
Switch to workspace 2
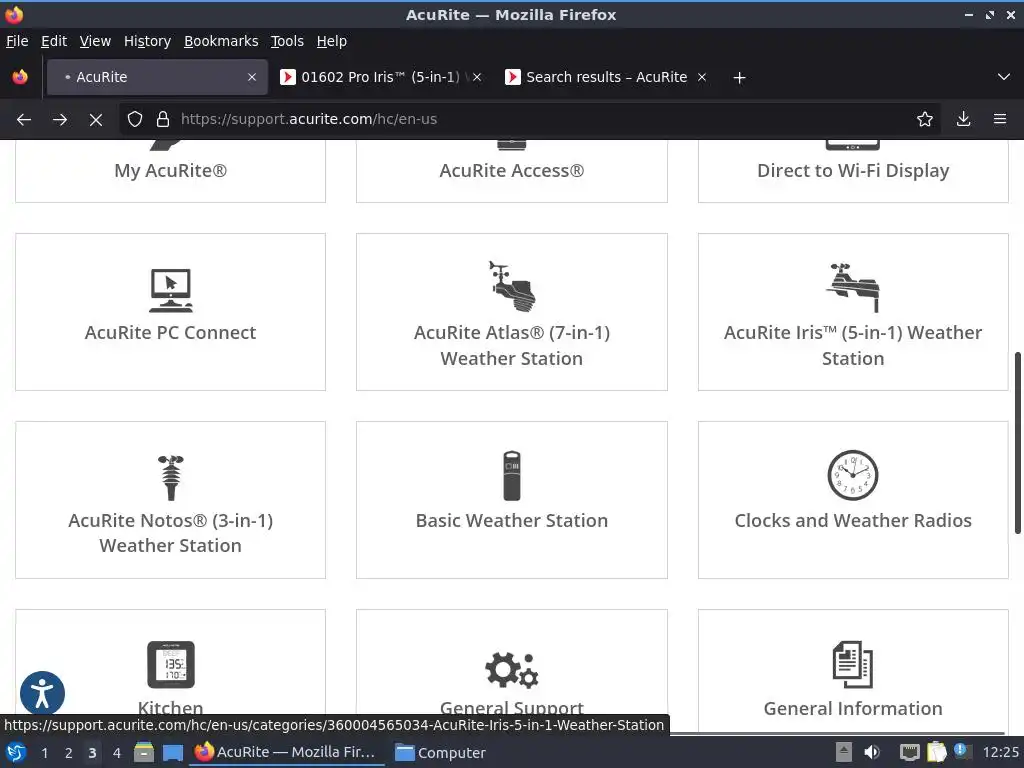coord(69,753)
